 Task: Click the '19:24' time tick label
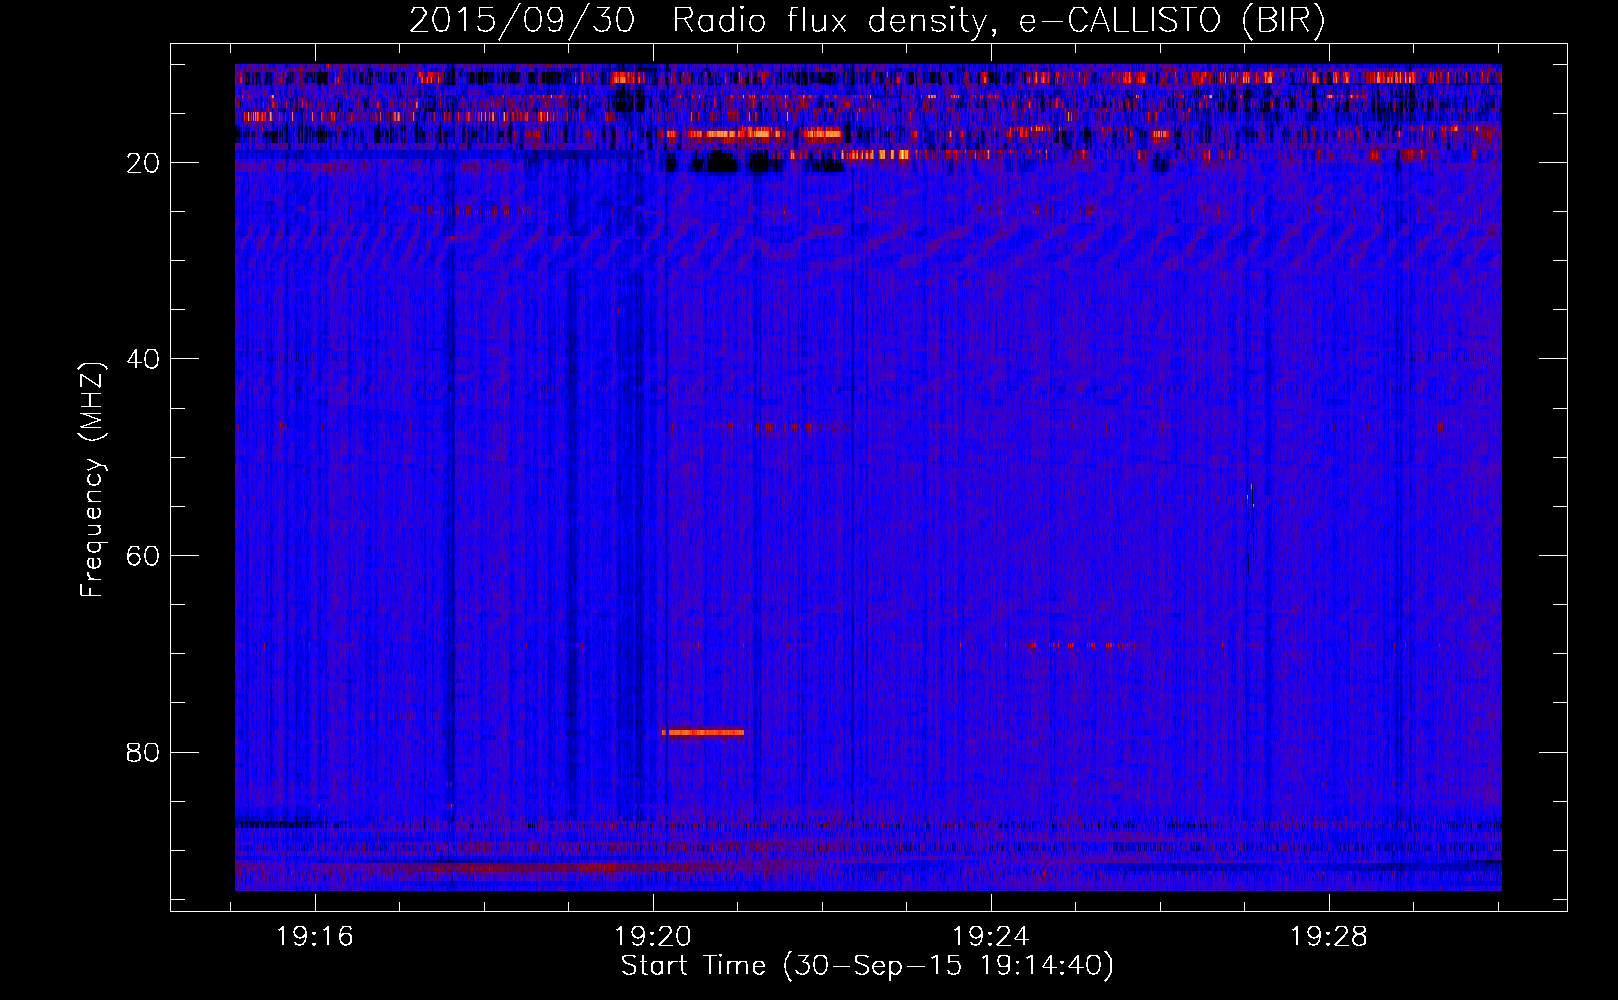pos(991,937)
